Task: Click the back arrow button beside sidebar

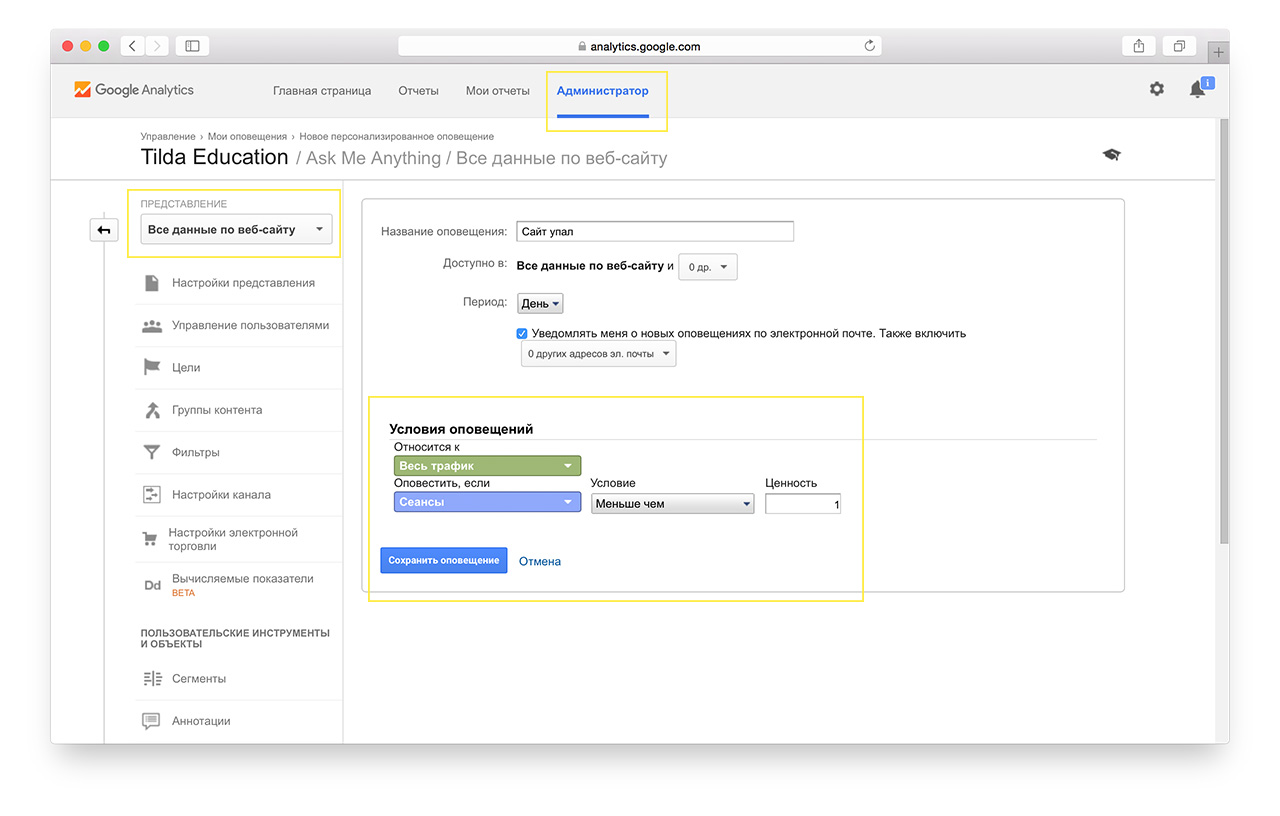Action: click(x=104, y=230)
